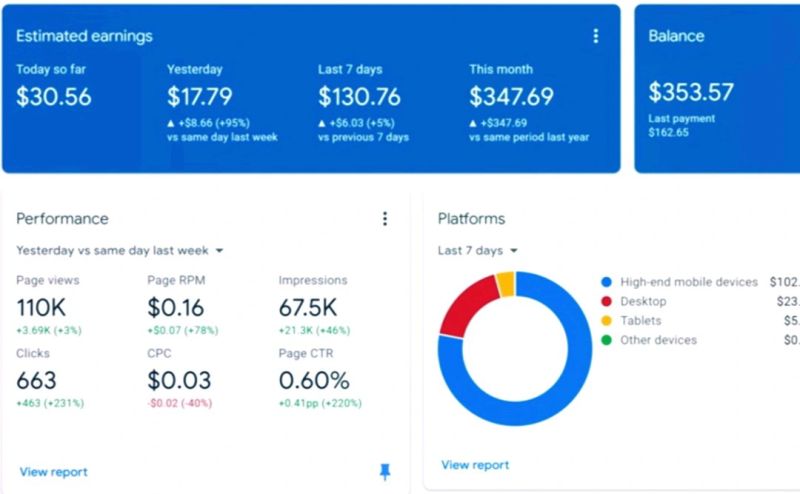Click the Page CTR 0.60% metric
The image size is (800, 494).
pyautogui.click(x=314, y=380)
